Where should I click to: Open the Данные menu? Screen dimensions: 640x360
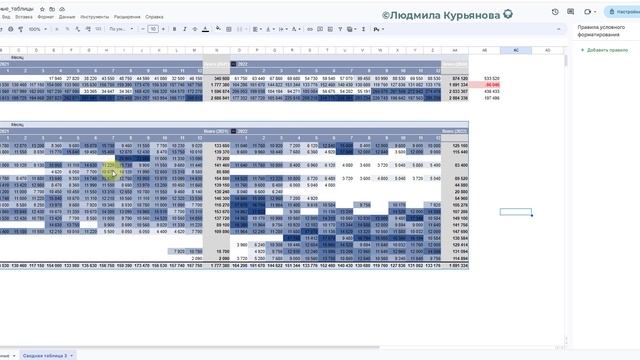pyautogui.click(x=67, y=17)
